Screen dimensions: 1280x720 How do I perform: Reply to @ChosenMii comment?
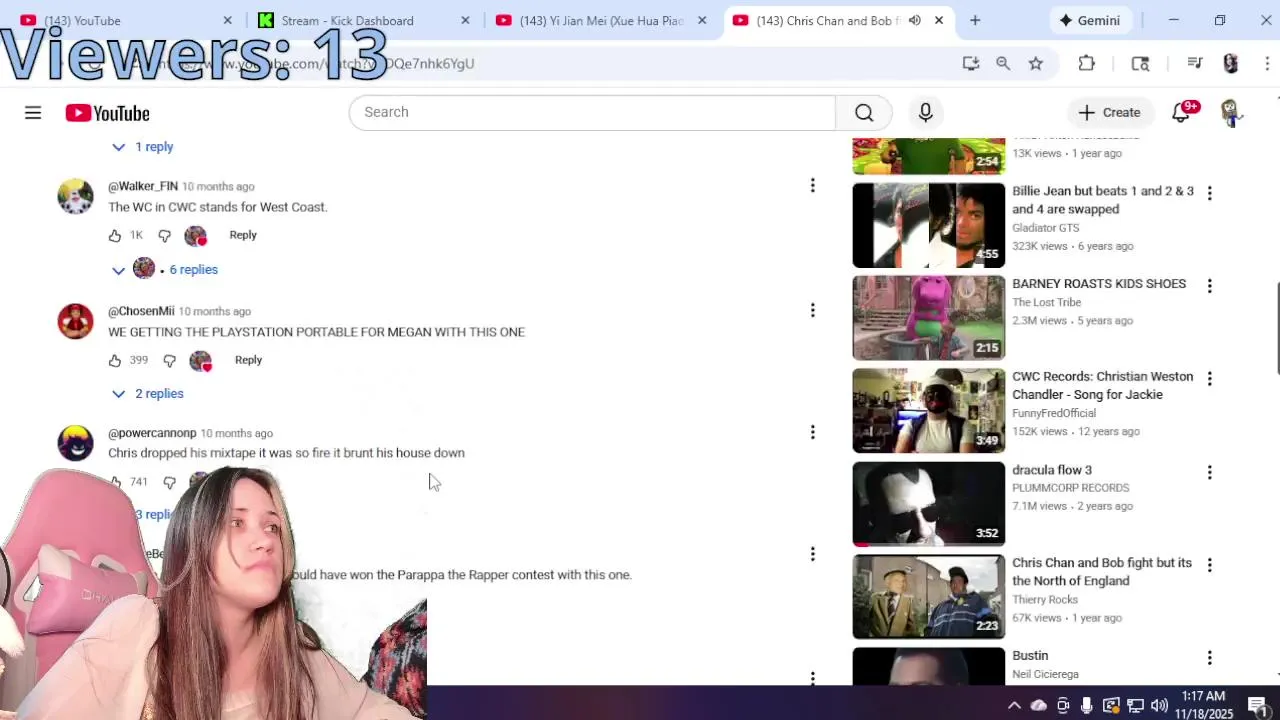248,360
